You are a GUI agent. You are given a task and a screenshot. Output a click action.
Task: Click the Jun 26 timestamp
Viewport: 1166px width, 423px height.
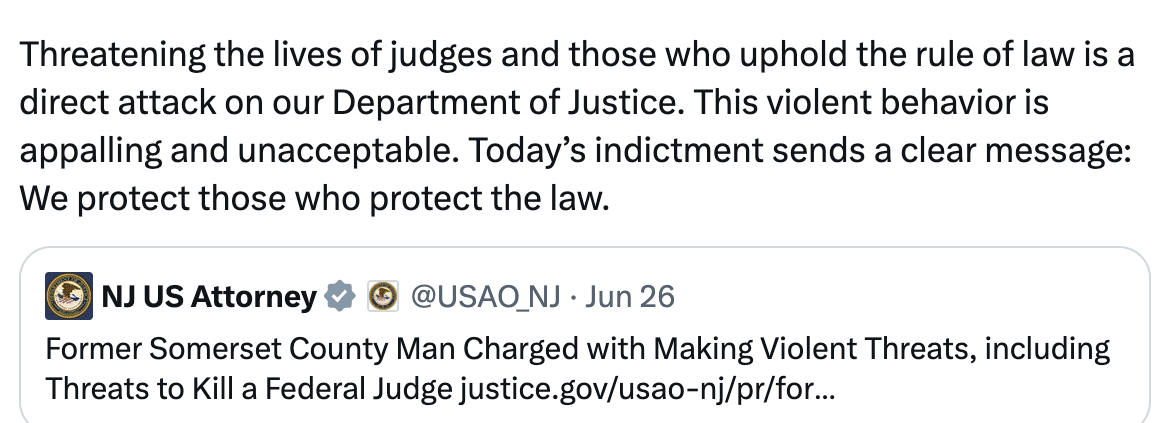click(x=629, y=297)
